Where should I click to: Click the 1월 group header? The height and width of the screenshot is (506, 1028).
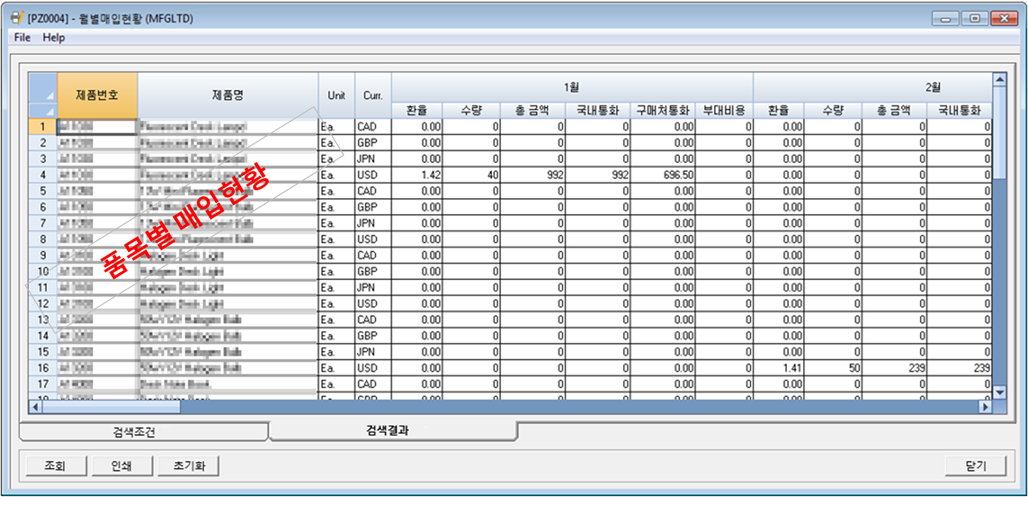point(572,87)
